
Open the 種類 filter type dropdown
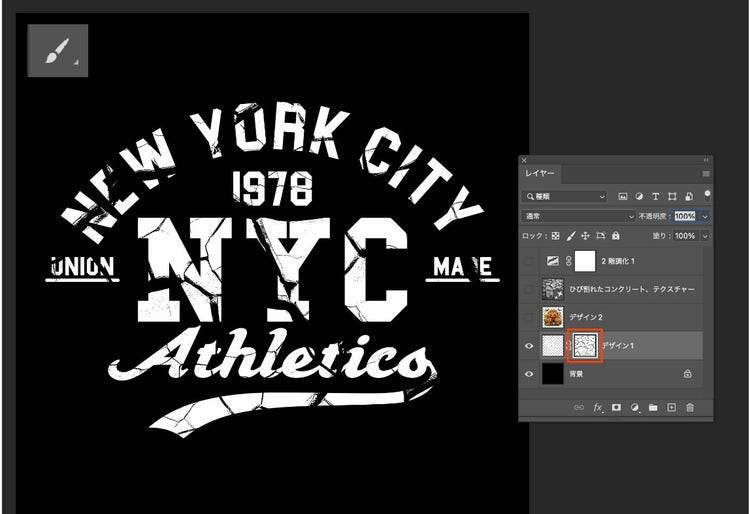(x=565, y=196)
